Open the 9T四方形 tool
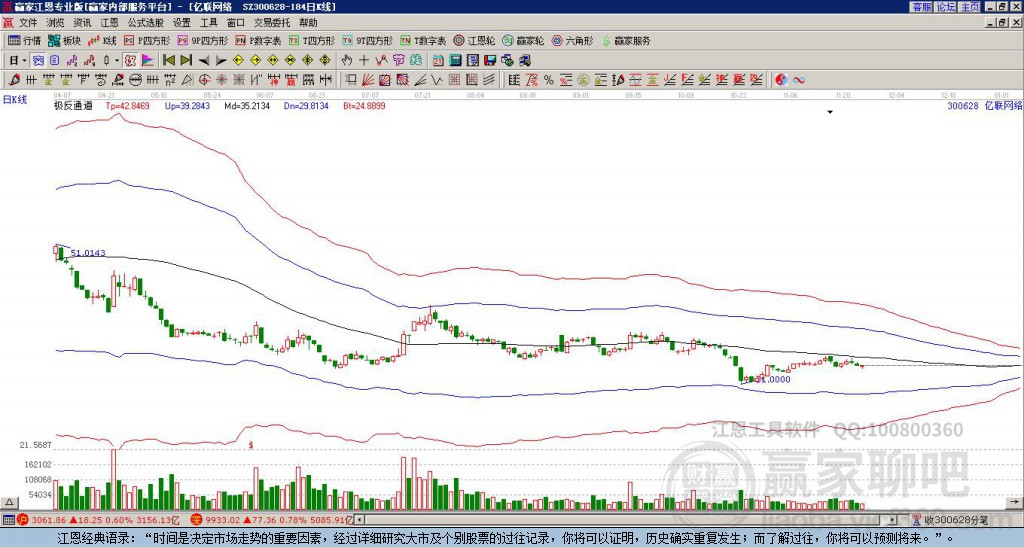1024x548 pixels. [367, 40]
